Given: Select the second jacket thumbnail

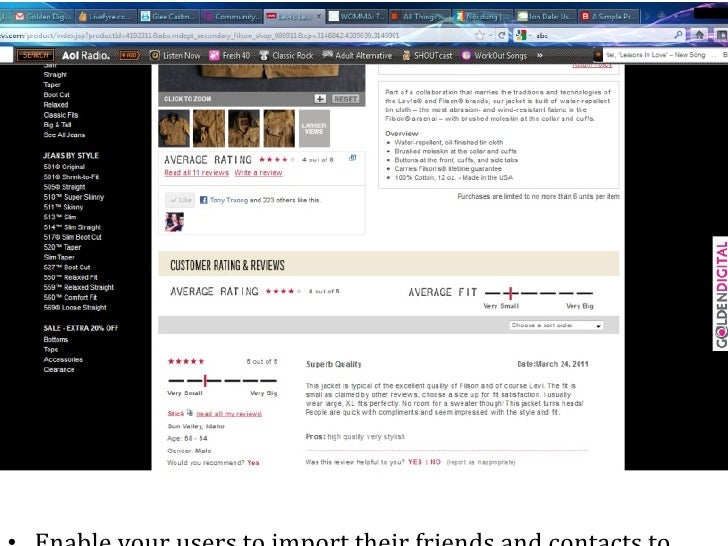Looking at the screenshot, I should tap(209, 128).
